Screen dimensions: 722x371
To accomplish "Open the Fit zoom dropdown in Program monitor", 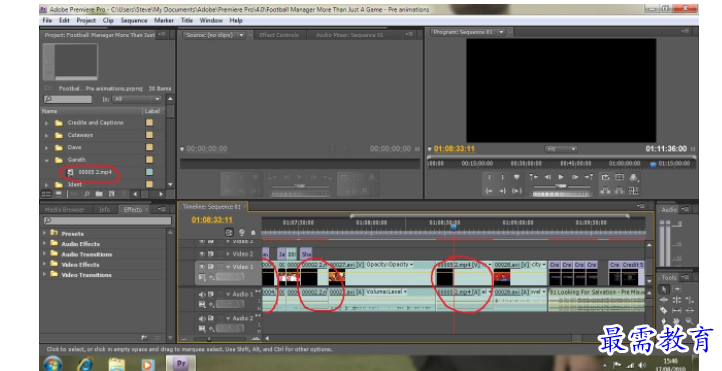I will point(561,149).
